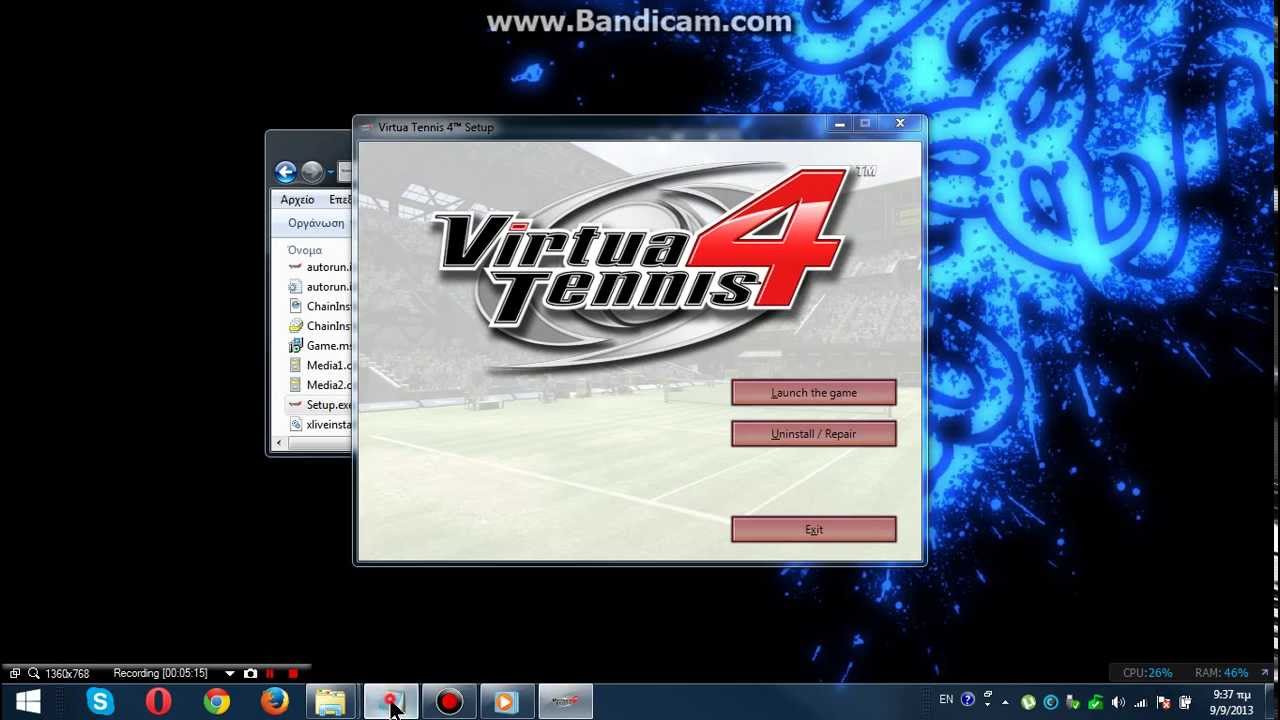Select the Media2 cabinet file
1280x720 pixels.
pyautogui.click(x=319, y=385)
